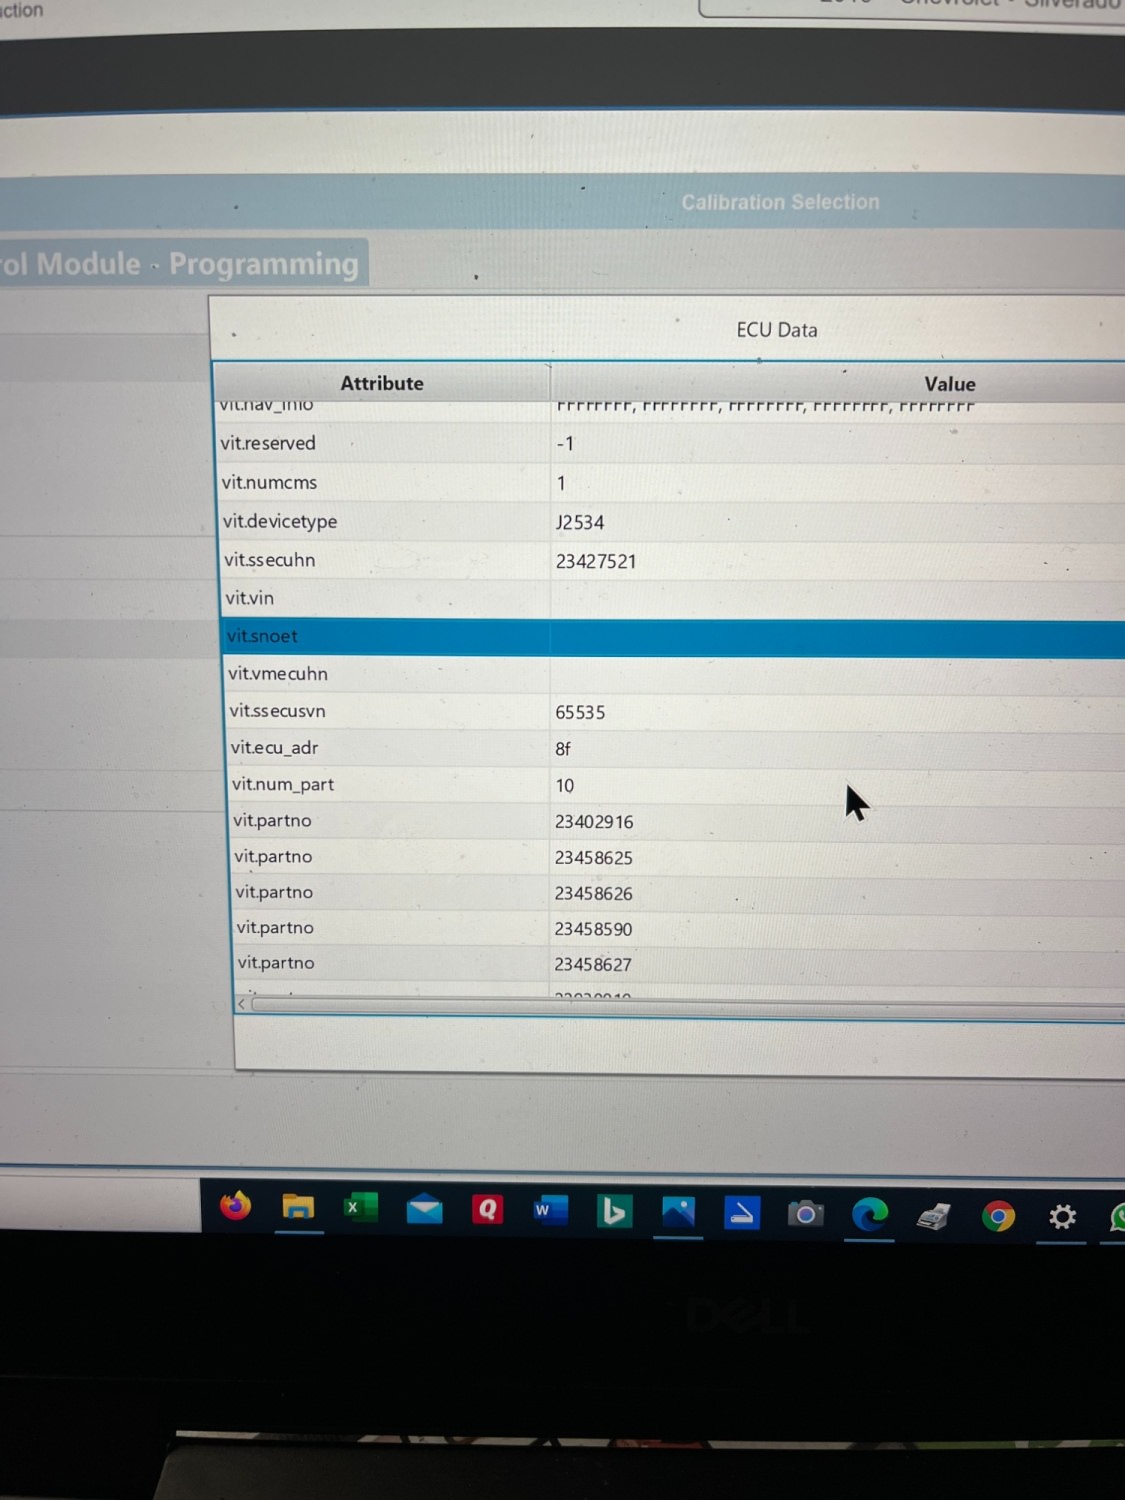Select the Control Module Programming tab
This screenshot has width=1125, height=1500.
point(180,264)
